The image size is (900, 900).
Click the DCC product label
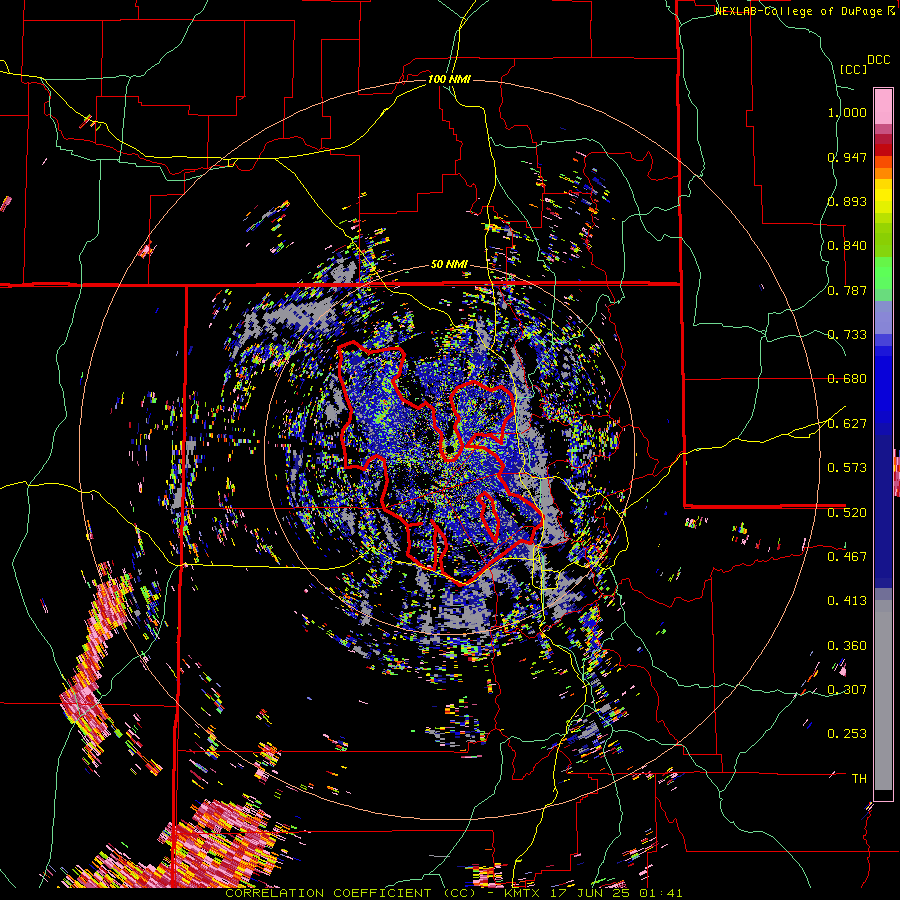coord(879,60)
